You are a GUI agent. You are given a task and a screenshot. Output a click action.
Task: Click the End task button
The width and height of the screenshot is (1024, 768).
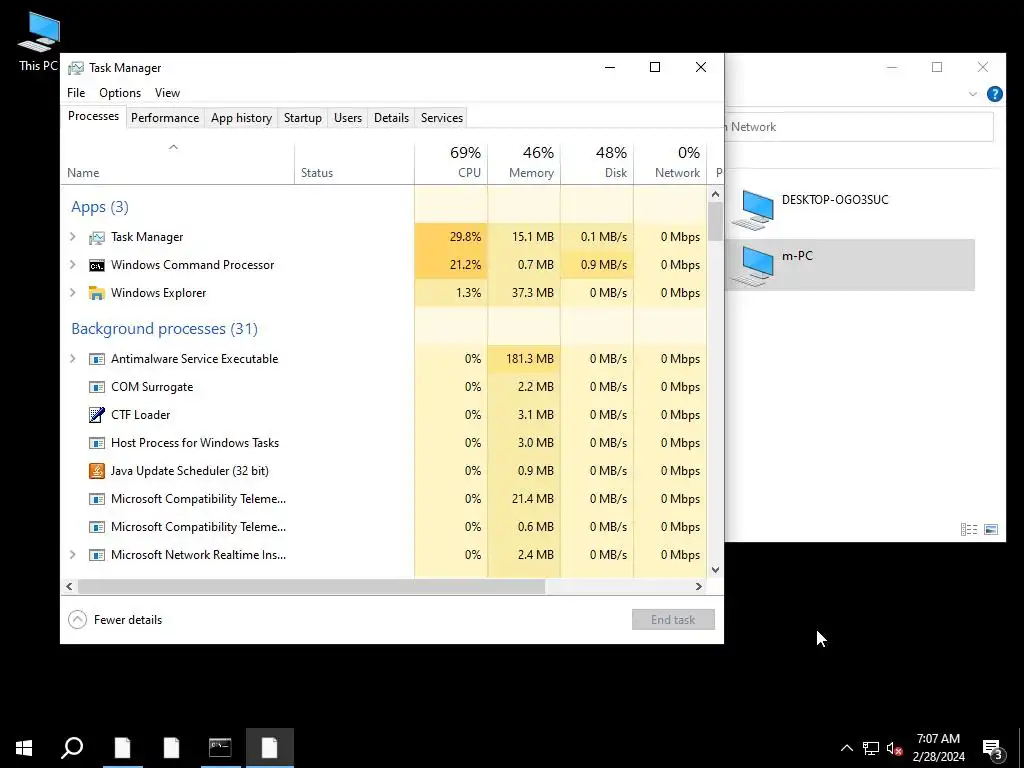pos(673,620)
